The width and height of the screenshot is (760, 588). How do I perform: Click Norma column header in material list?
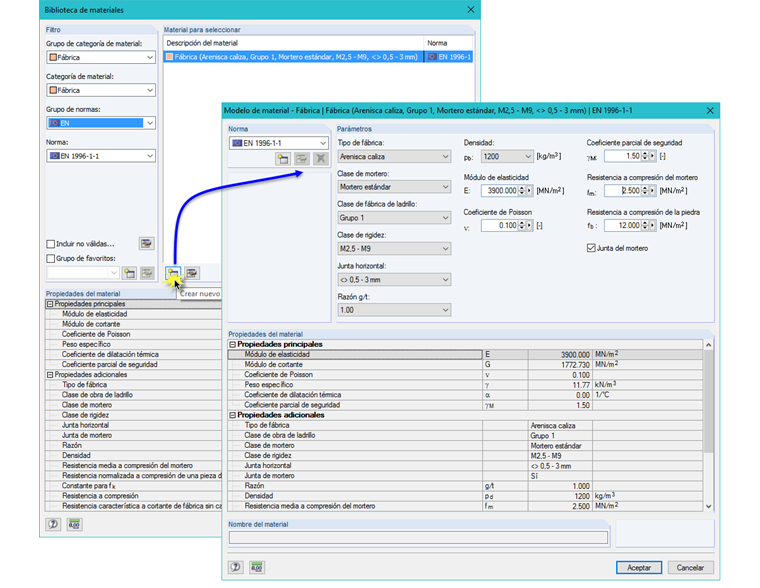[448, 43]
